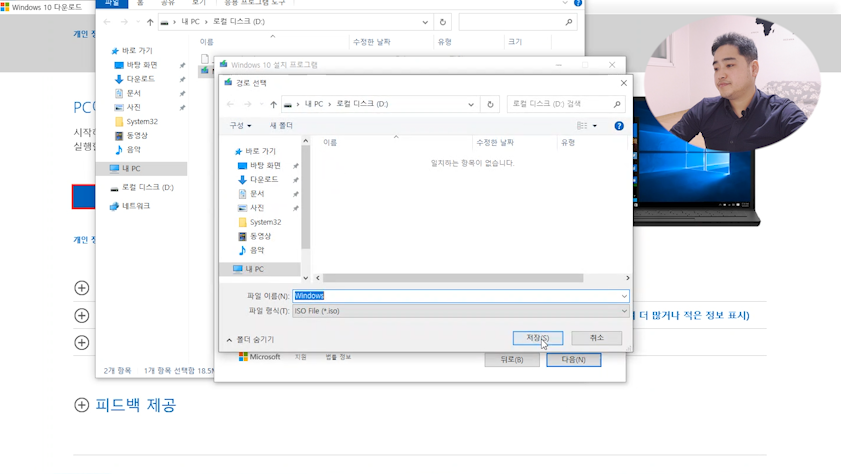Select 문서 in File Explorer sidebar
This screenshot has width=841, height=474.
coord(134,93)
